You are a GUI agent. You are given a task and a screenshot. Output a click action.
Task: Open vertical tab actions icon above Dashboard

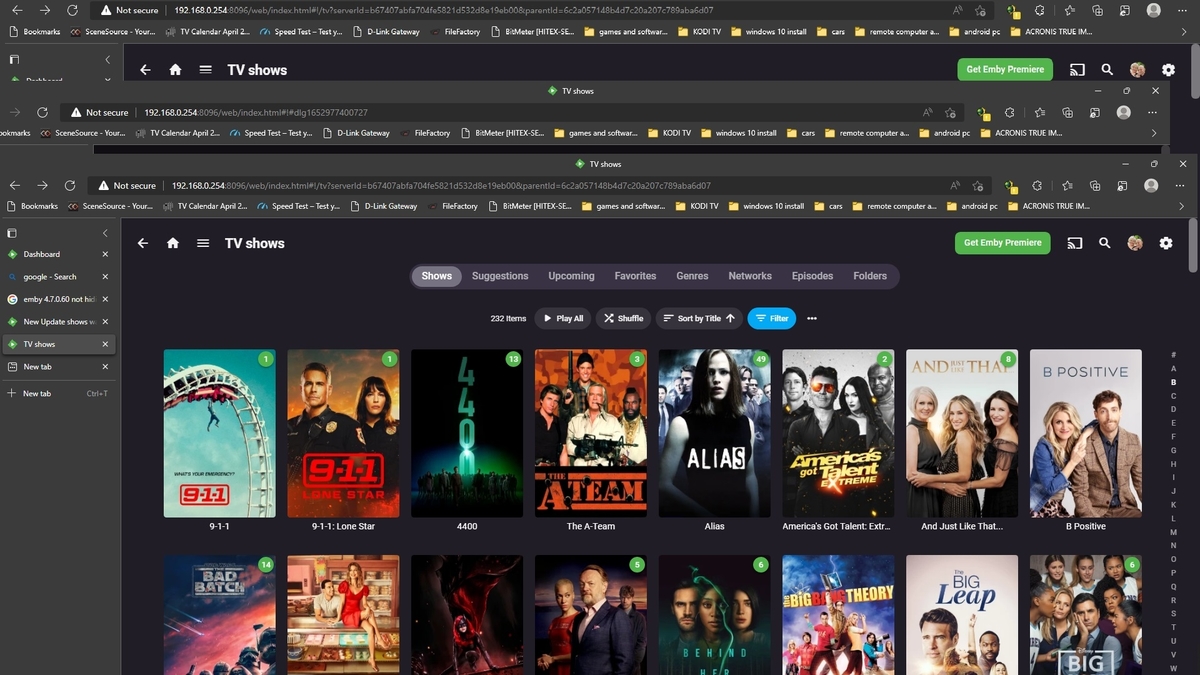coord(12,232)
